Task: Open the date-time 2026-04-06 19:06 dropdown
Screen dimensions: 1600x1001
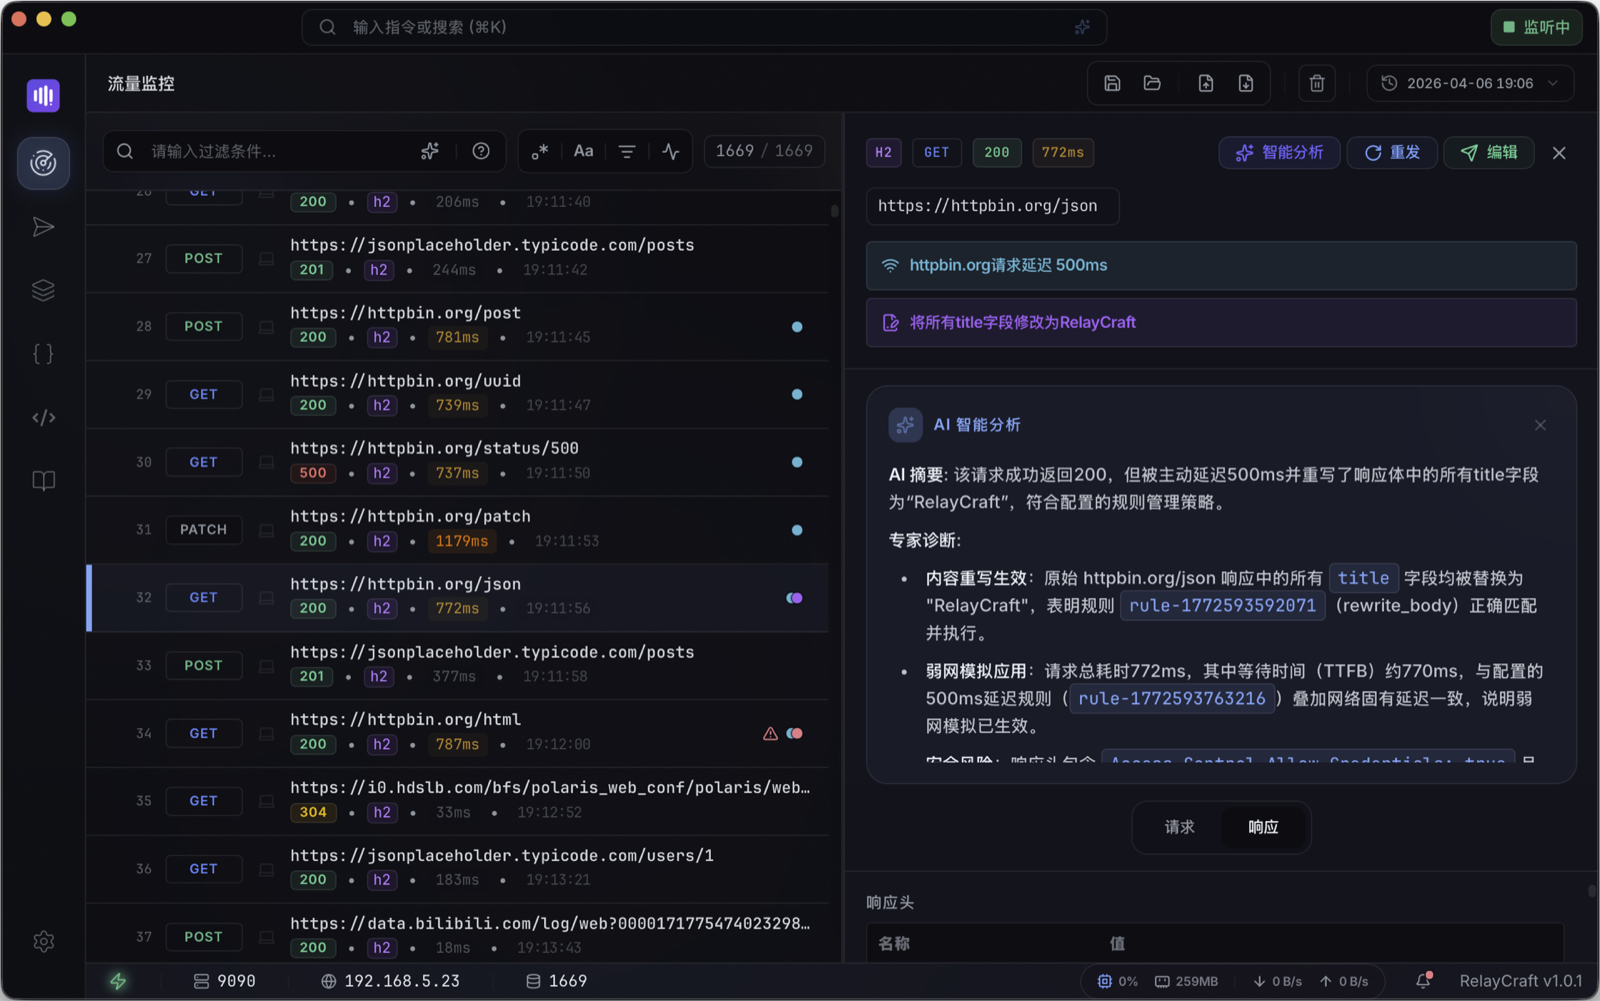Action: tap(1470, 83)
